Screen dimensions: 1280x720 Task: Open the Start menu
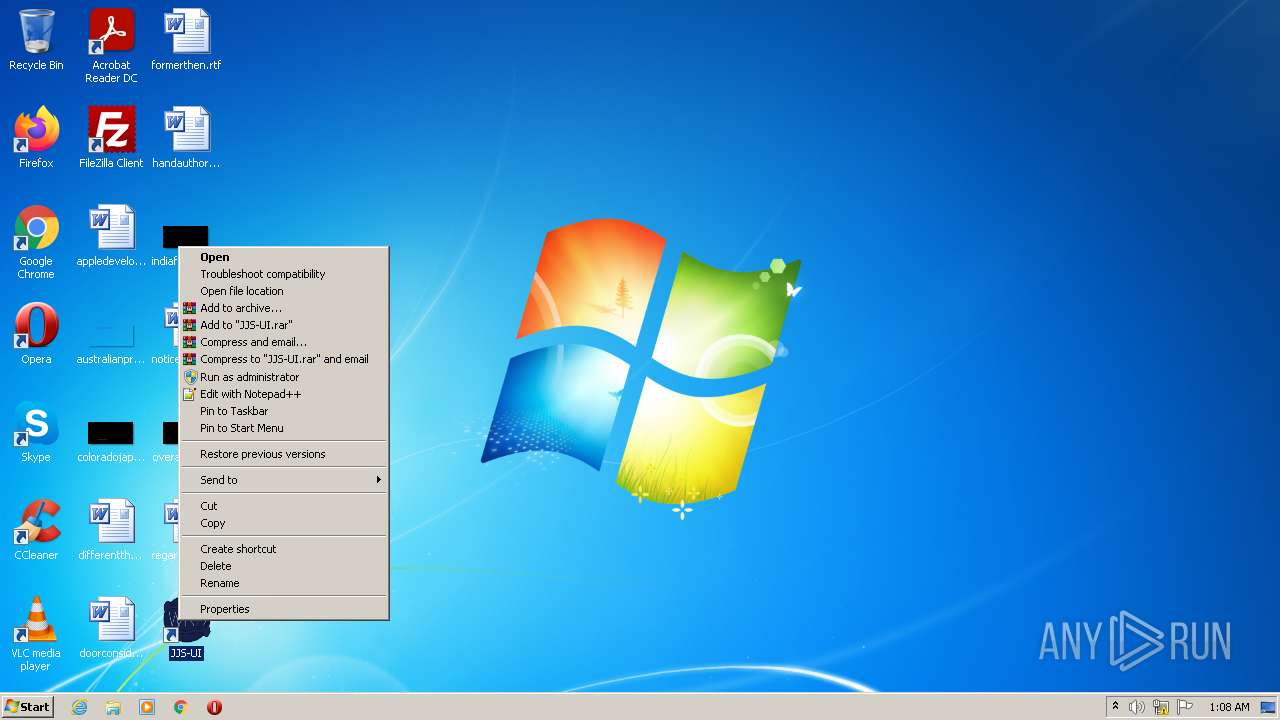[27, 707]
